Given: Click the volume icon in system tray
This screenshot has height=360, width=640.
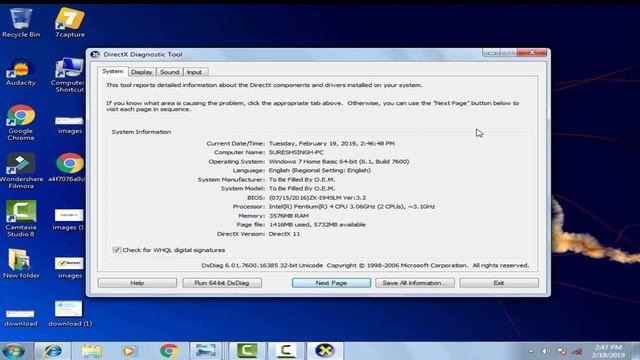Looking at the screenshot, I should pos(545,351).
